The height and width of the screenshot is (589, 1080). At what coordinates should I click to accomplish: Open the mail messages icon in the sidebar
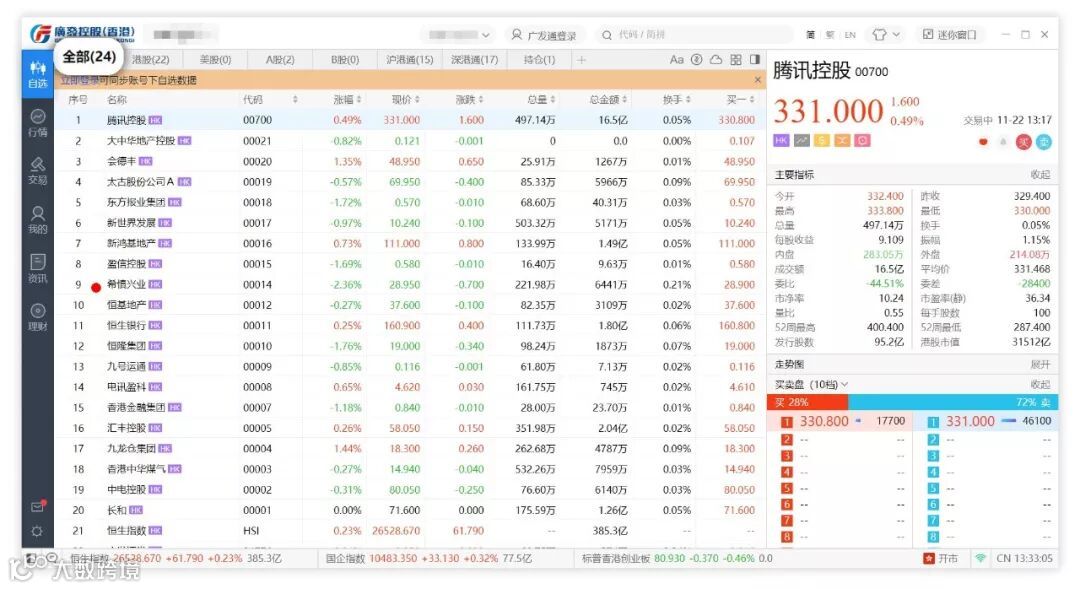(x=38, y=506)
